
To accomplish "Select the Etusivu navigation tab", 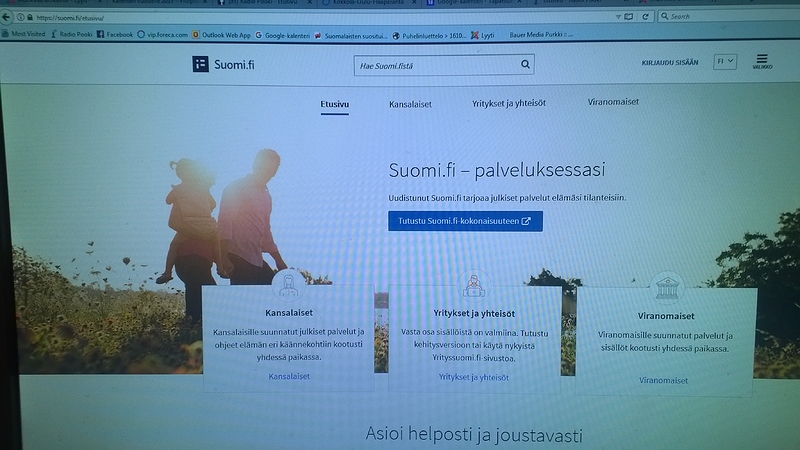I will coord(335,104).
